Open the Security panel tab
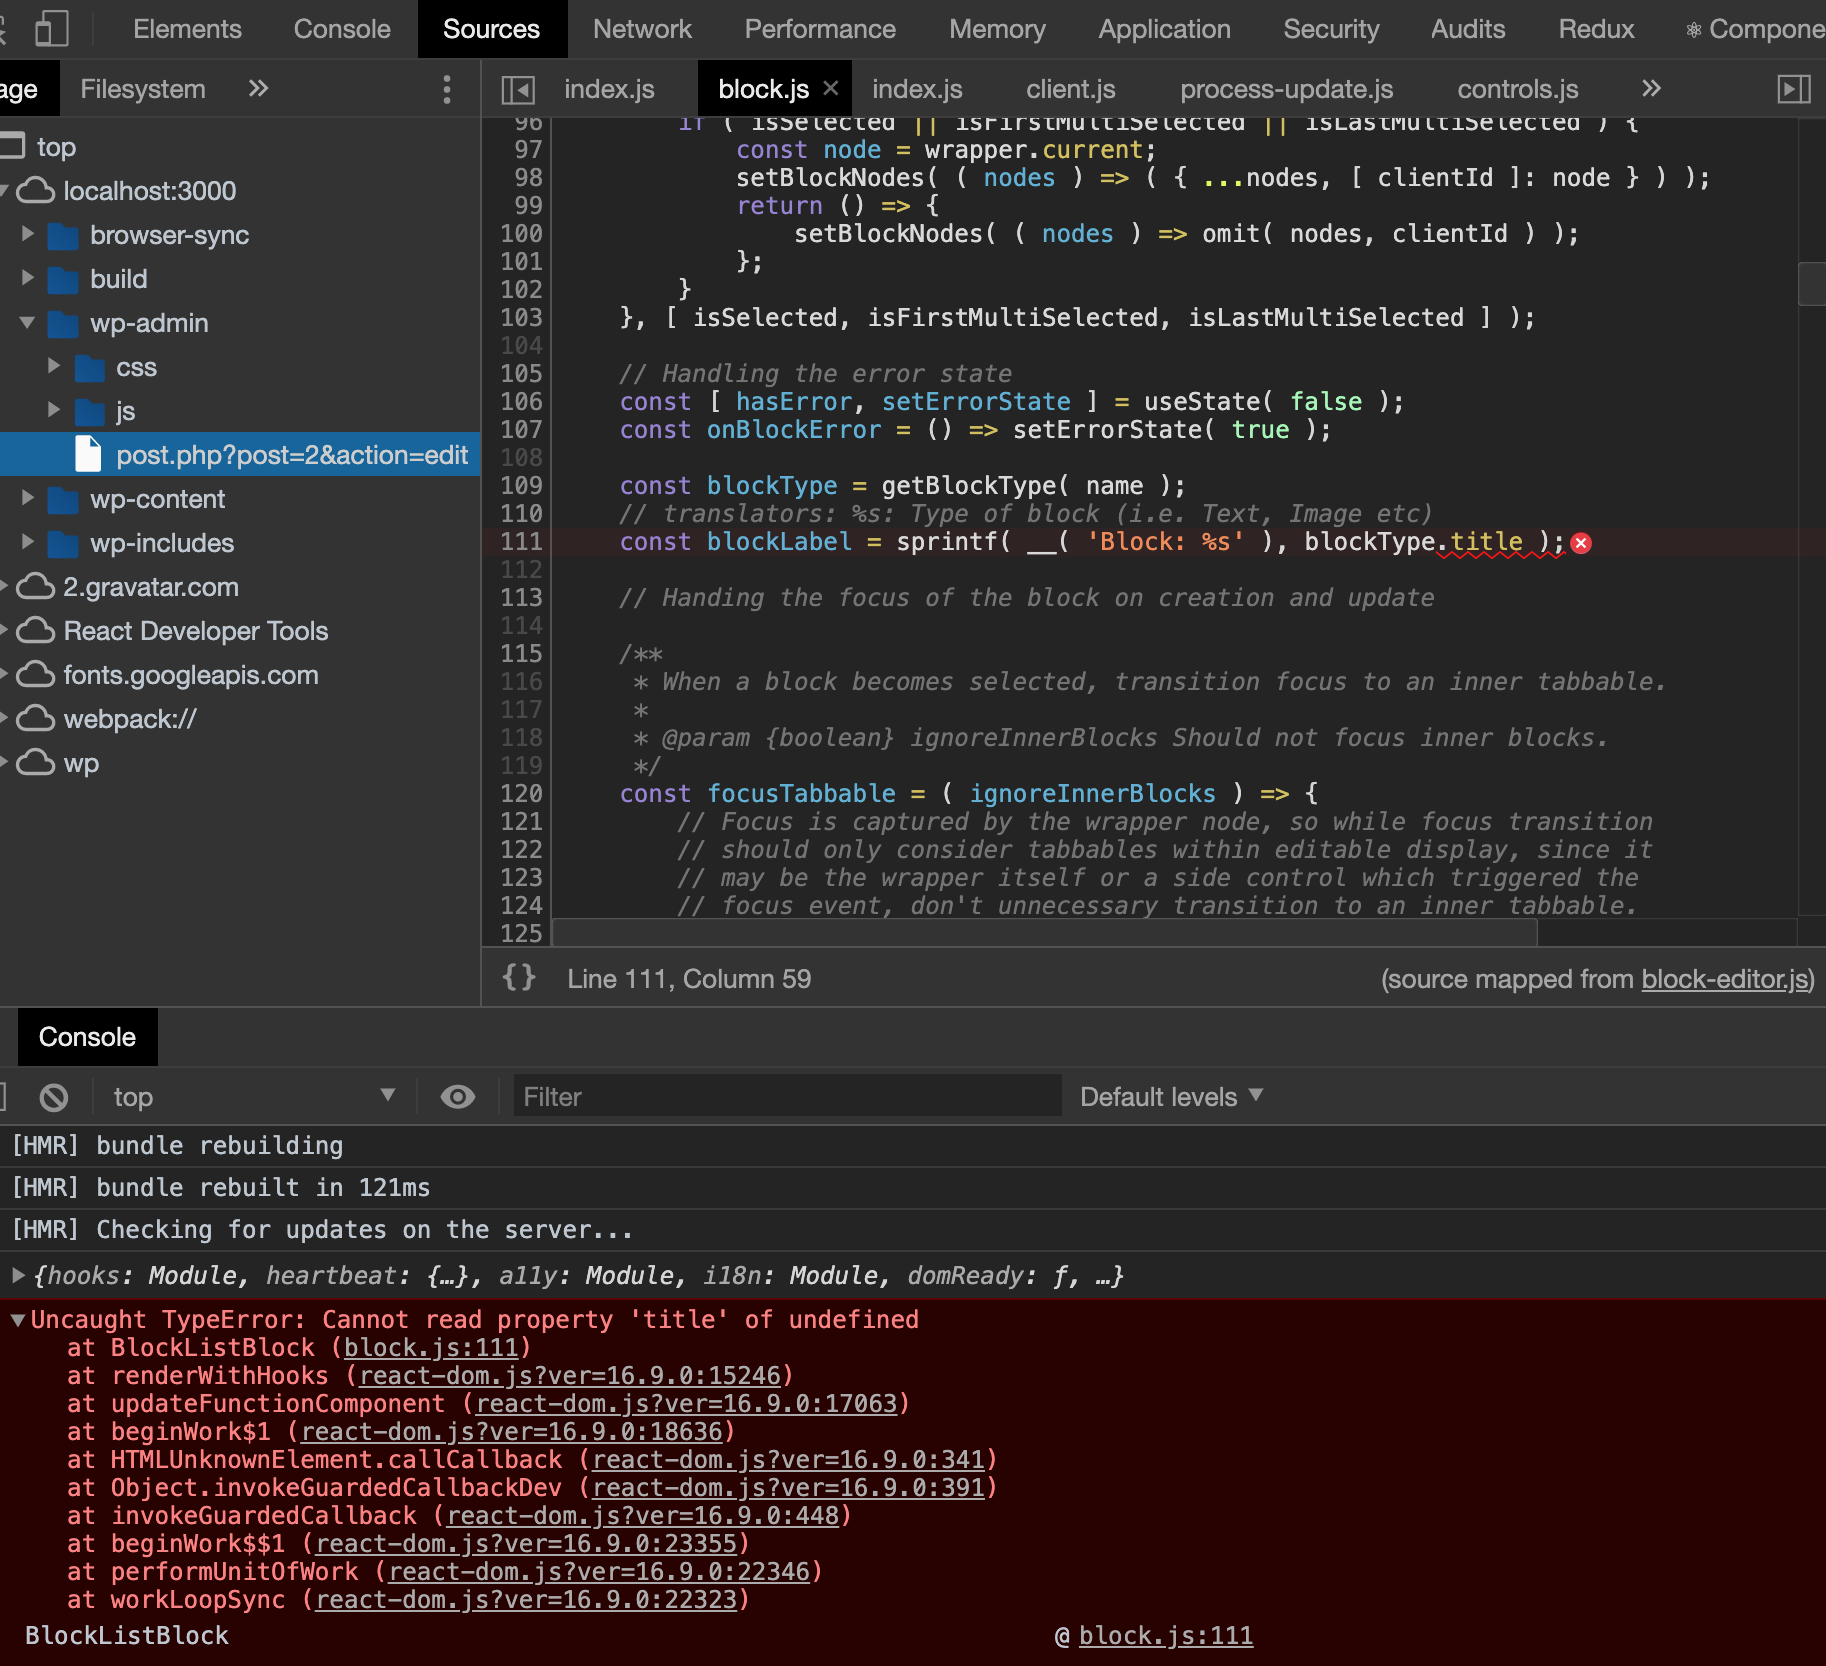This screenshot has height=1666, width=1826. 1331,29
